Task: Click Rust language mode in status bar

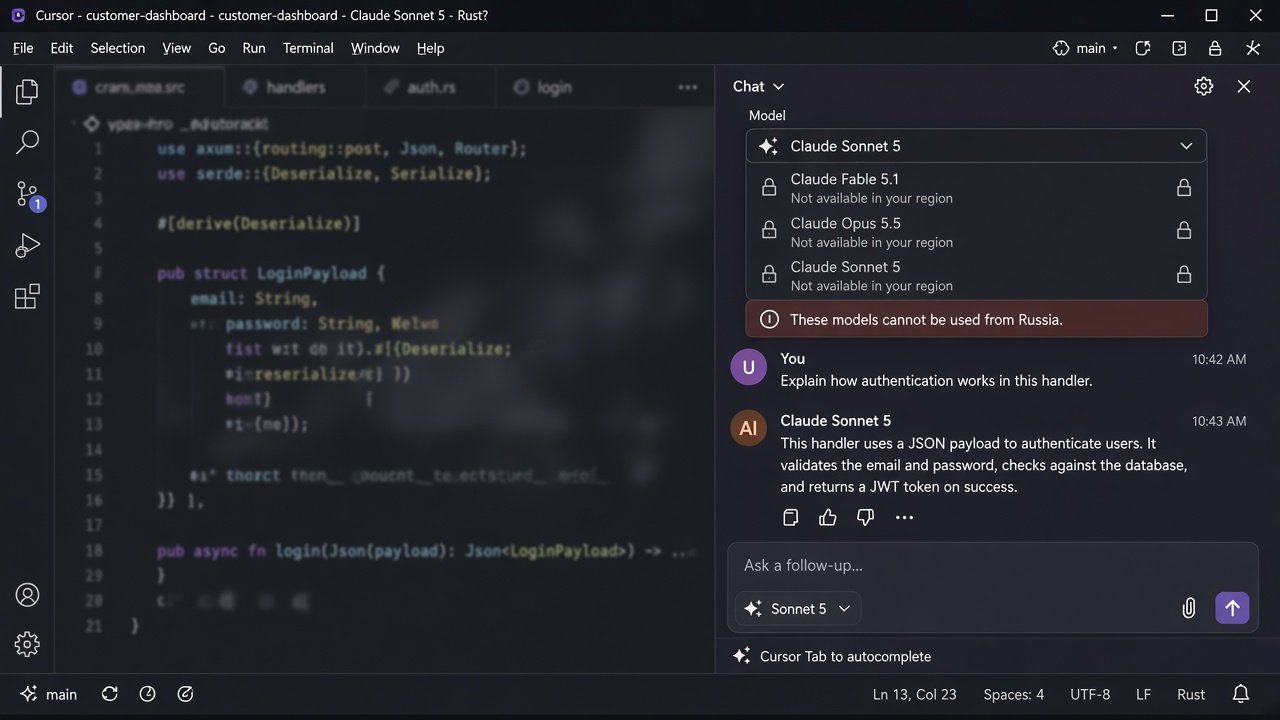Action: (x=1191, y=694)
